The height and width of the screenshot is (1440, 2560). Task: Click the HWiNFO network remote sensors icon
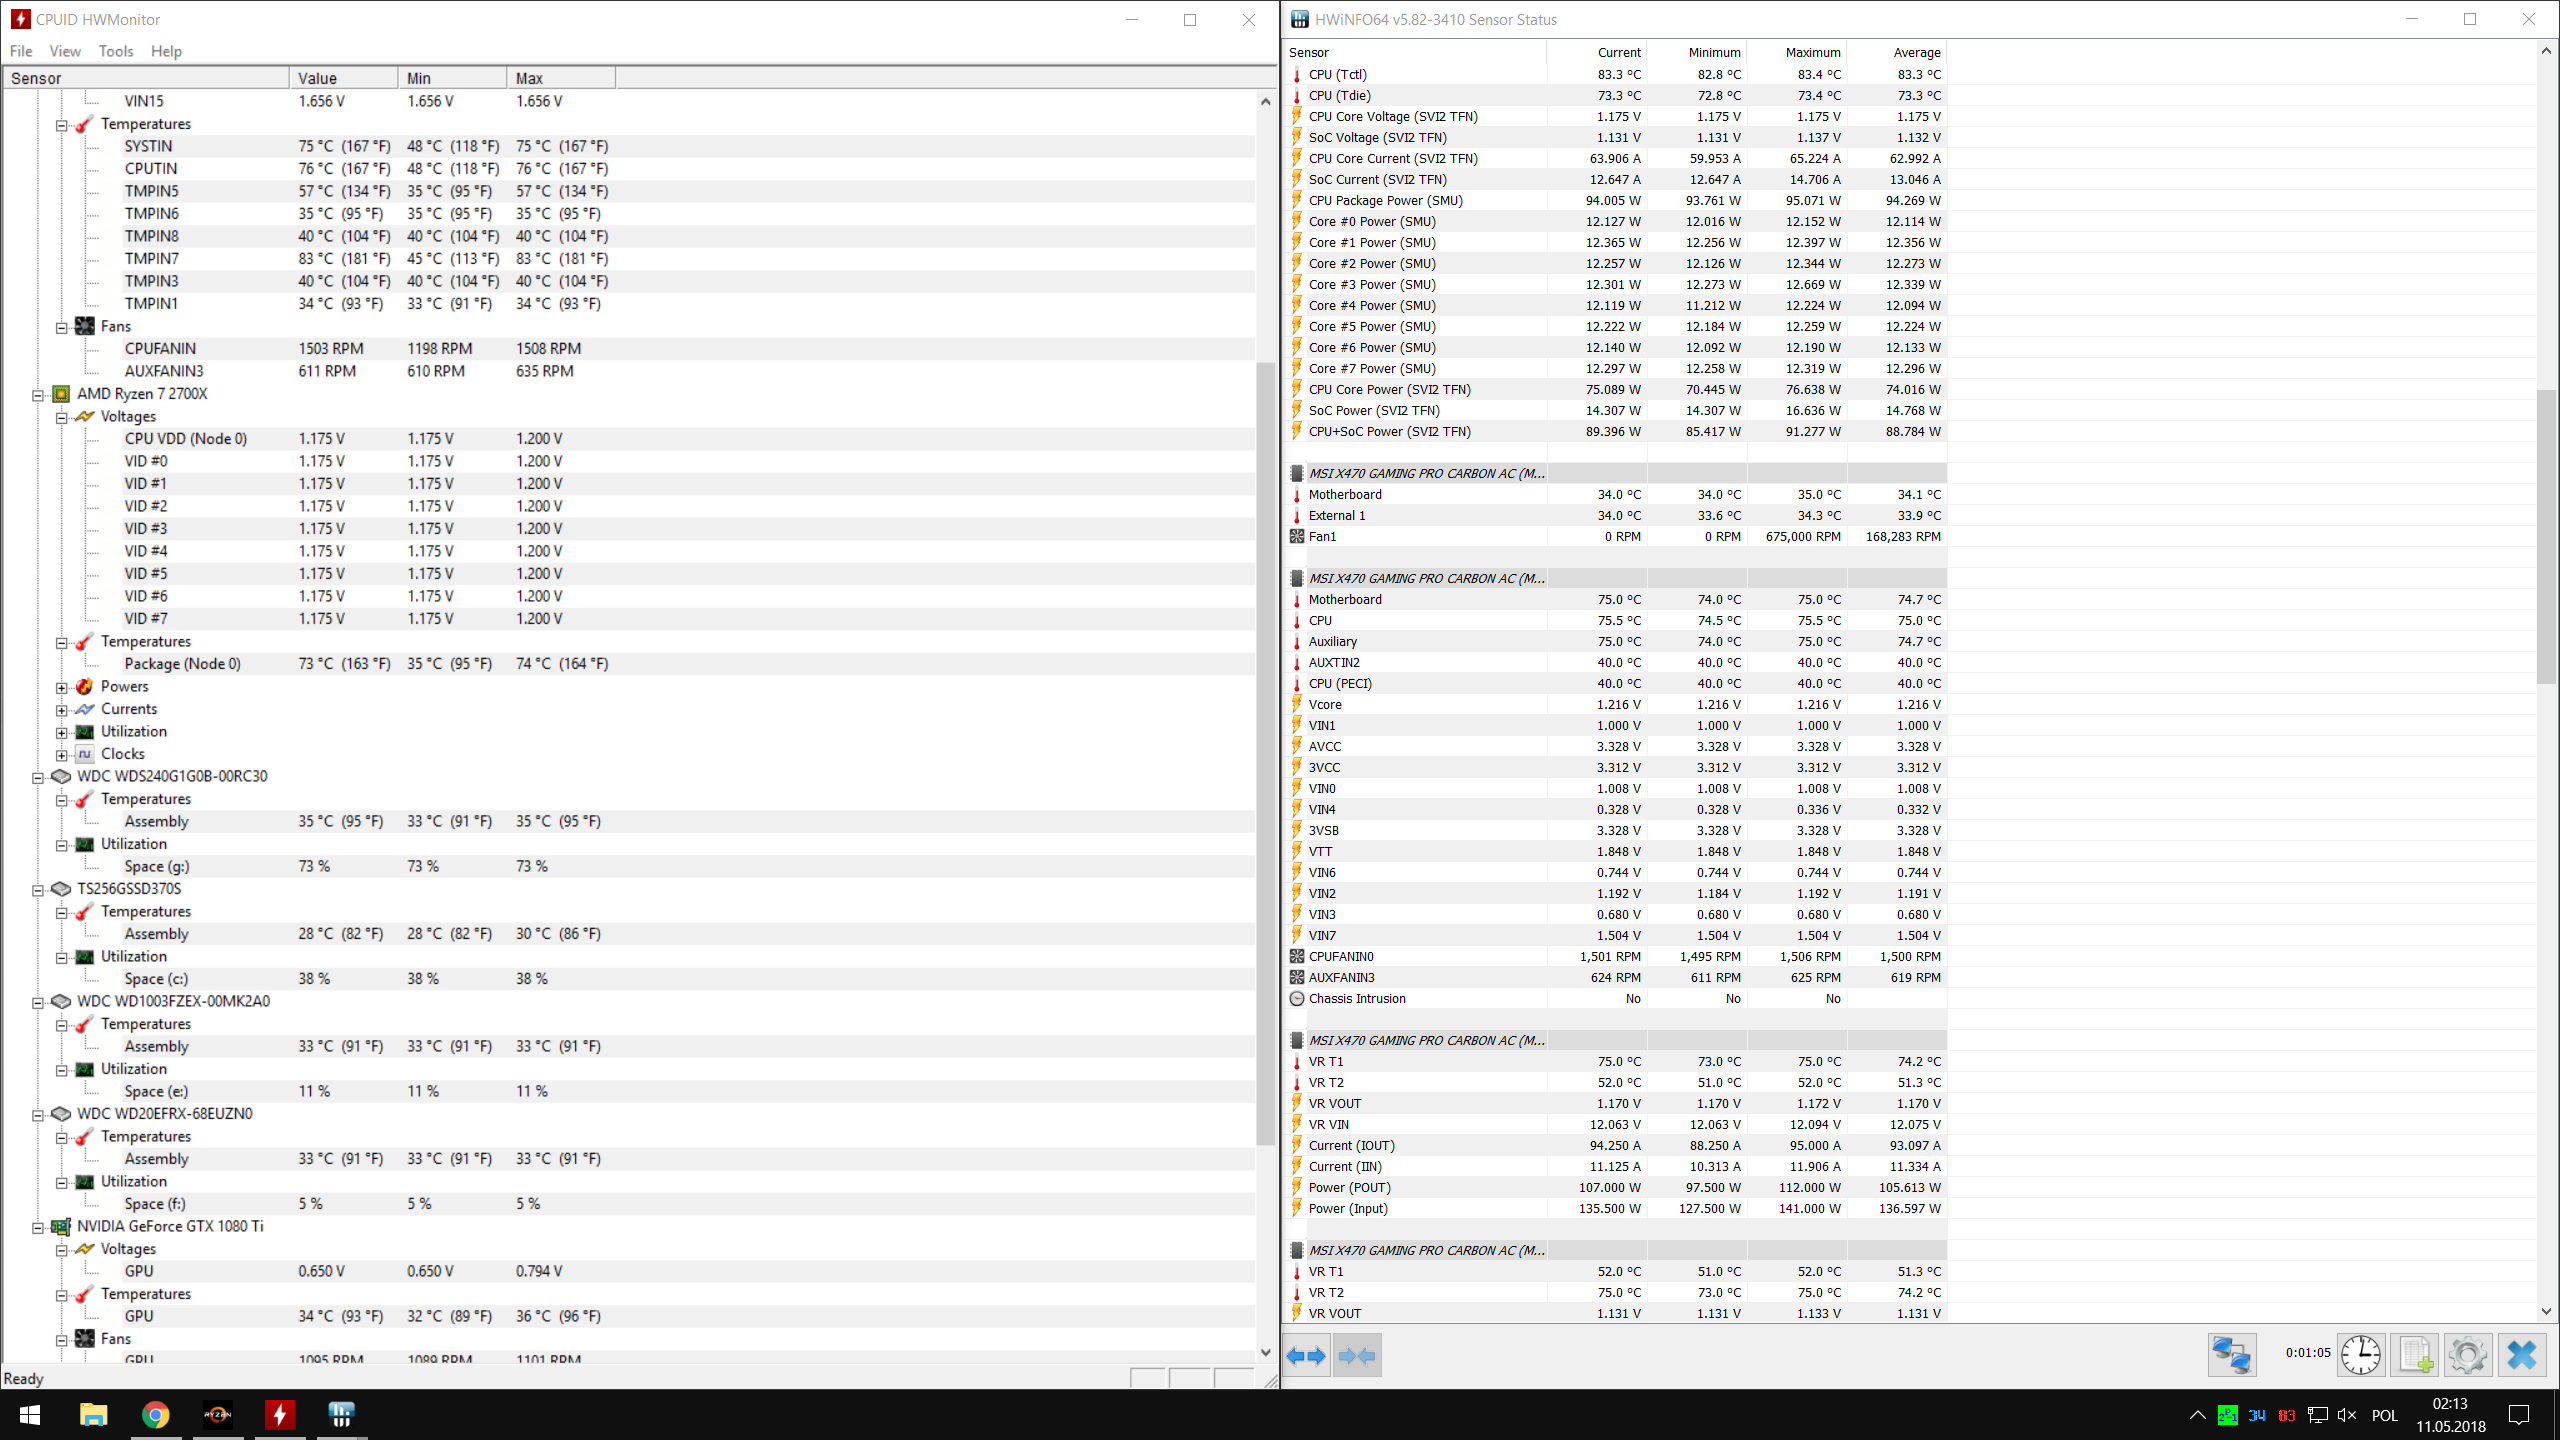(2232, 1356)
